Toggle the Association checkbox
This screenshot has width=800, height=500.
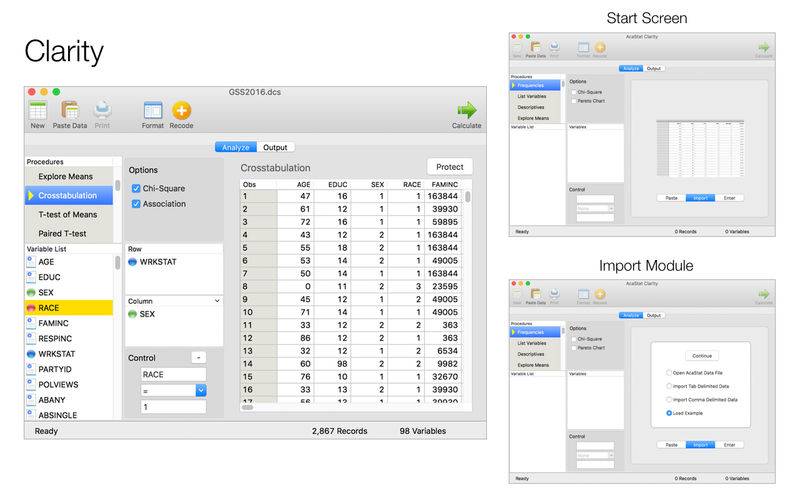[136, 204]
